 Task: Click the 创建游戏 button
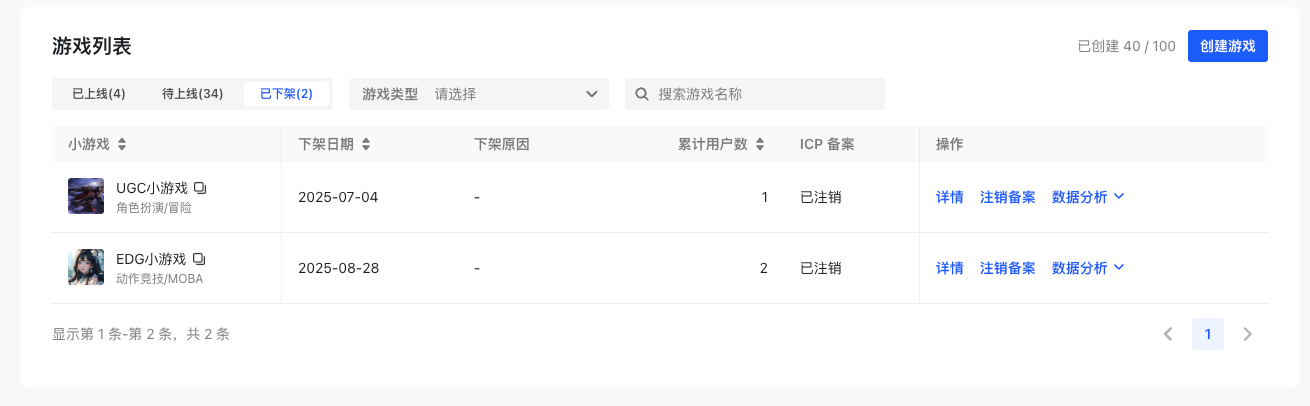[x=1227, y=46]
